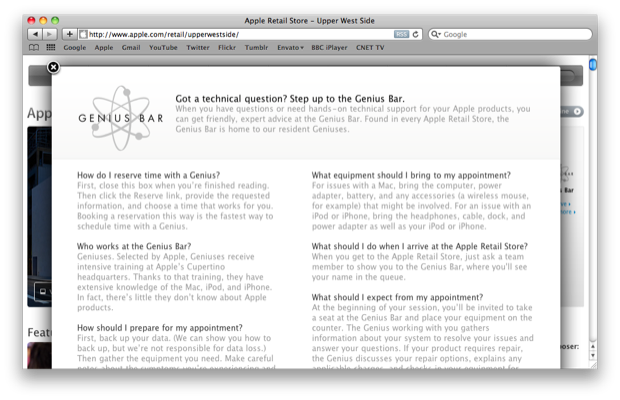Click the Genius Bar atom logo
This screenshot has height=400, width=620.
pyautogui.click(x=121, y=118)
